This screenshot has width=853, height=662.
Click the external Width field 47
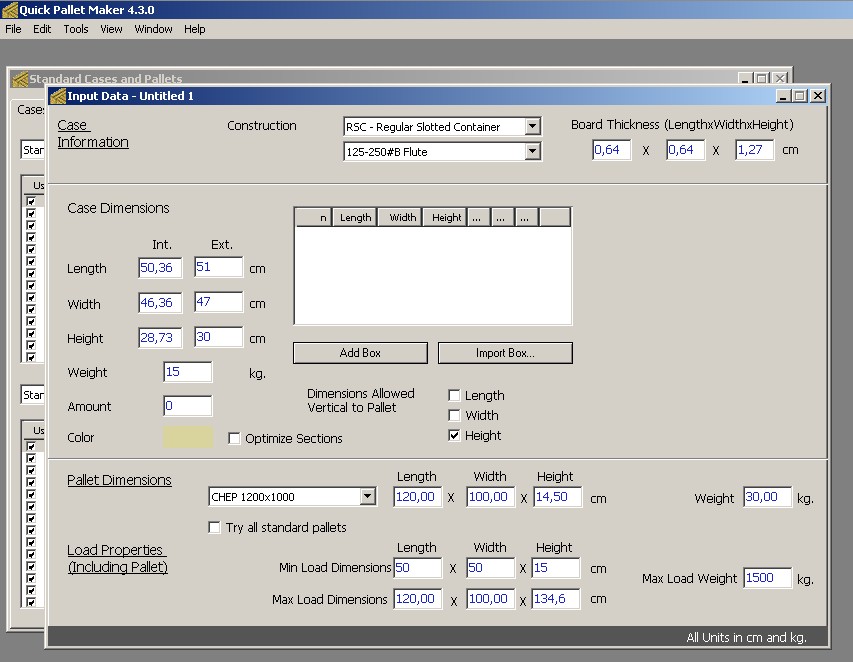click(219, 302)
